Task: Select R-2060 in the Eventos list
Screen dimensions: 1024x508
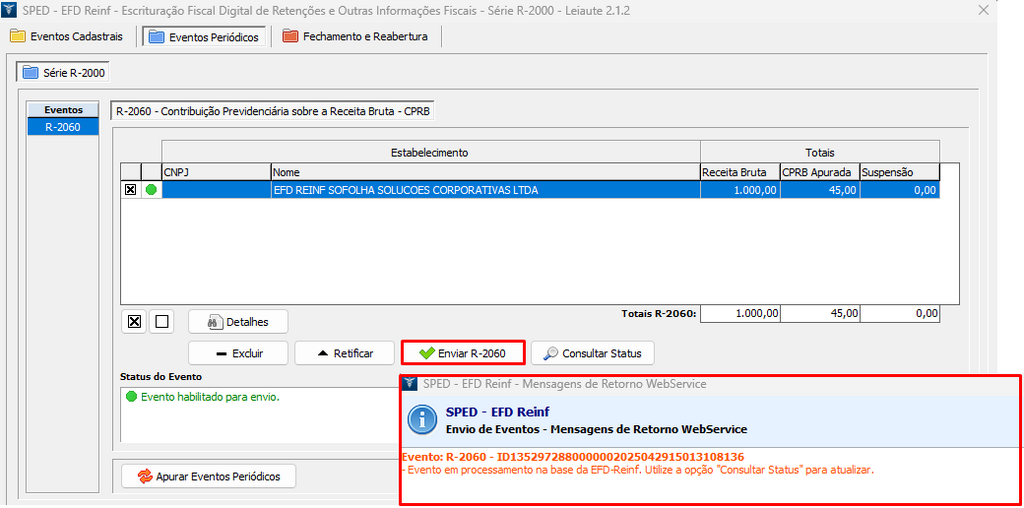Action: click(62, 127)
